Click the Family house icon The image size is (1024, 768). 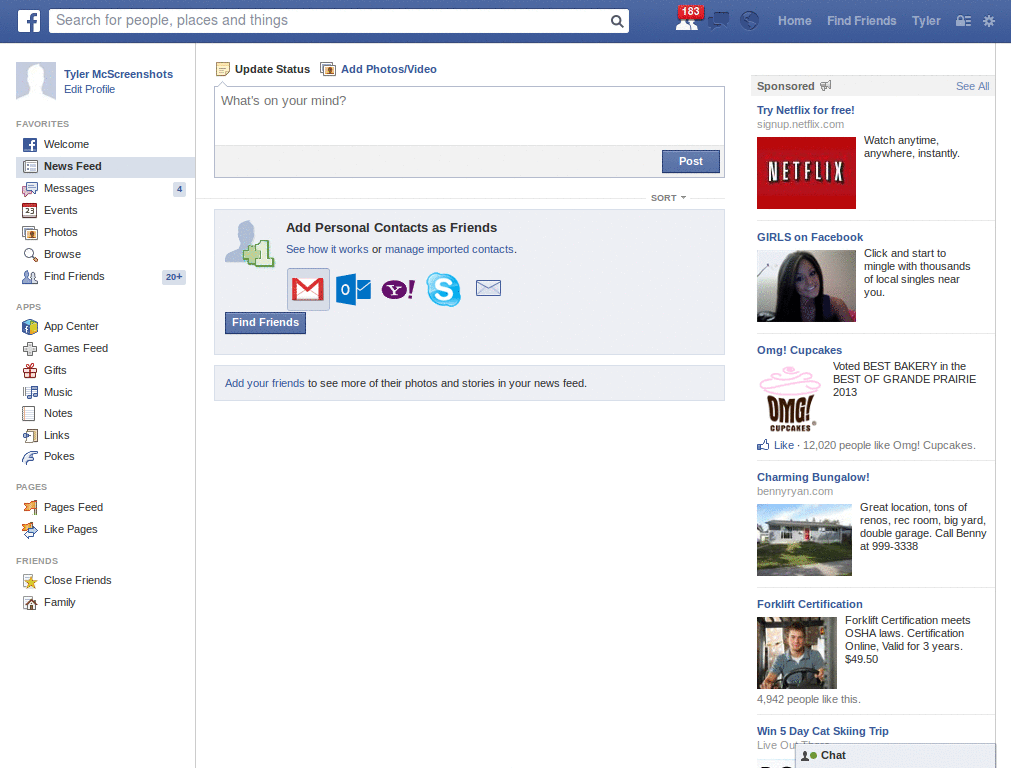tap(30, 603)
